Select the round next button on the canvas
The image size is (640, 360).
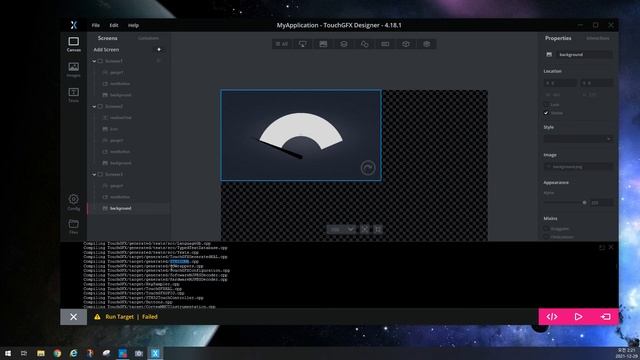[368, 168]
